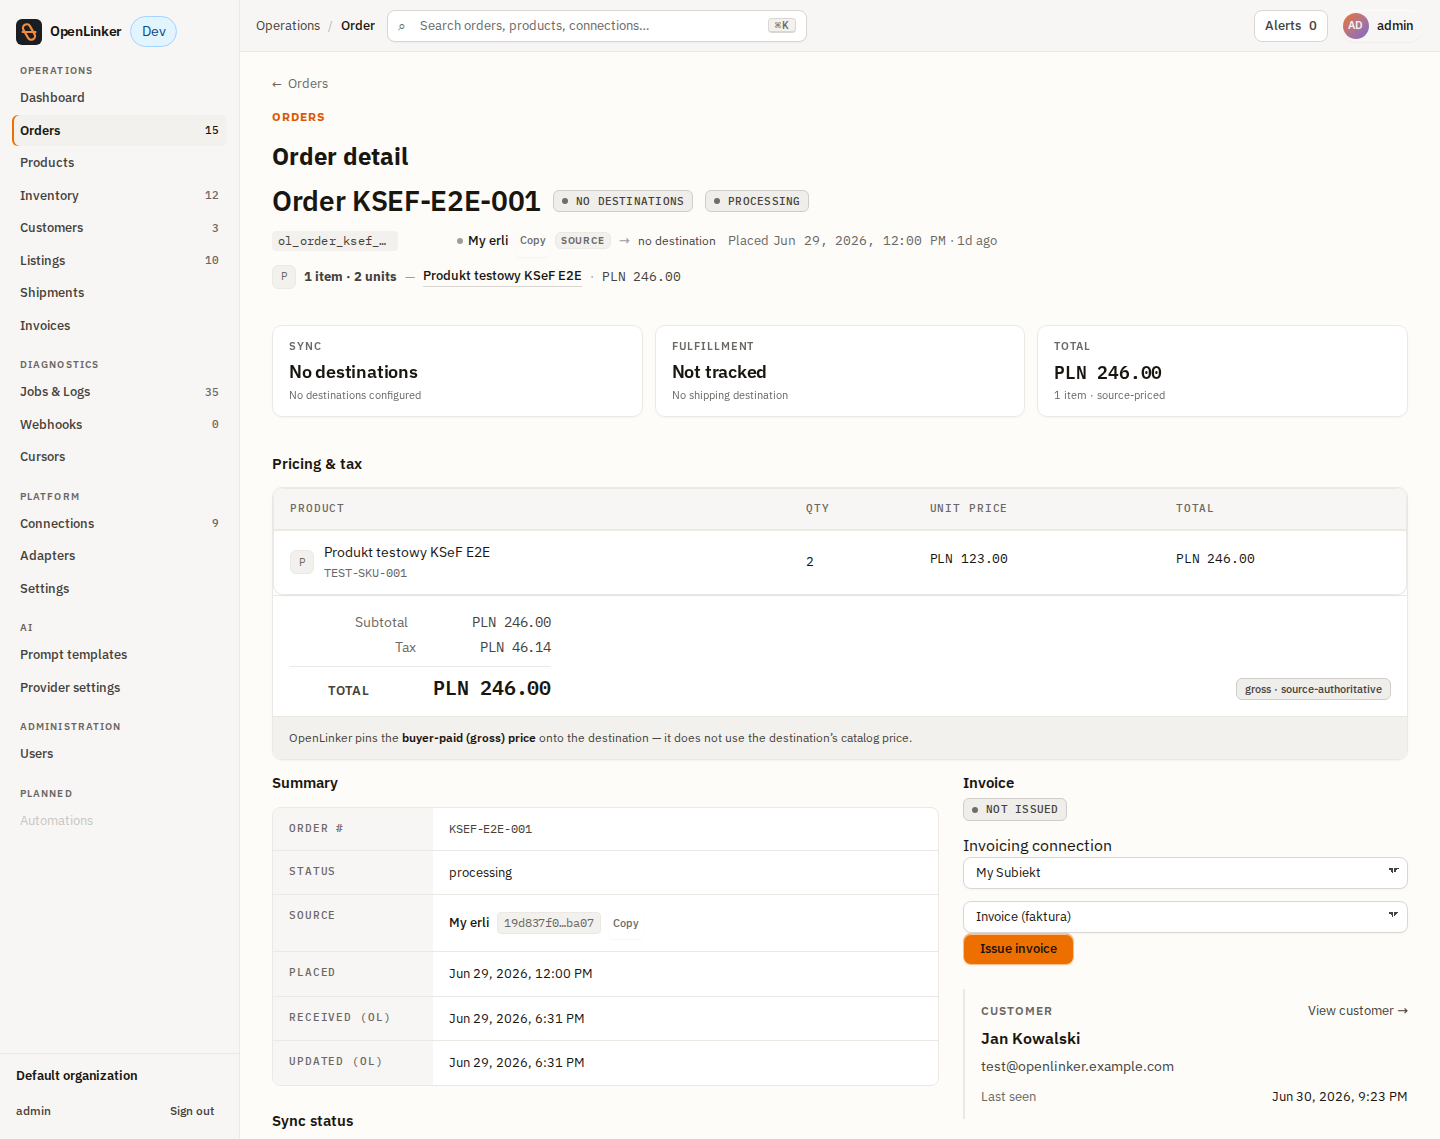Click the Operations breadcrumb
This screenshot has width=1440, height=1139.
[288, 26]
